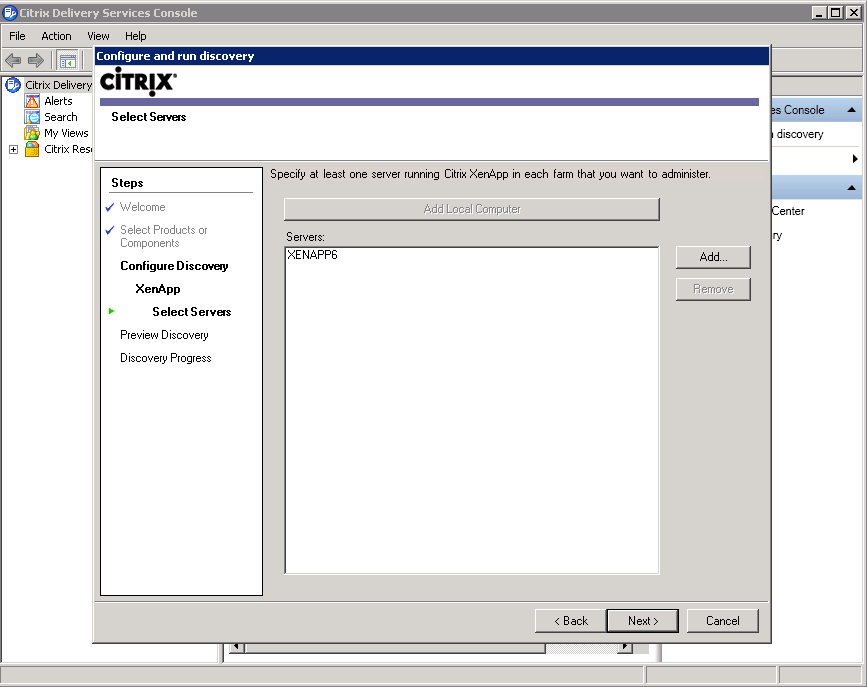The height and width of the screenshot is (687, 867).
Task: Proceed with the Next button
Action: click(x=643, y=621)
